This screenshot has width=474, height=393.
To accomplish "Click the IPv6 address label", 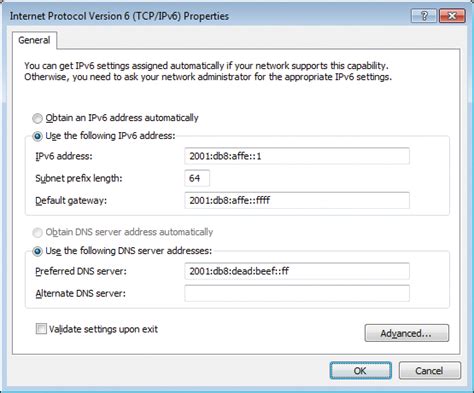I will [x=64, y=156].
